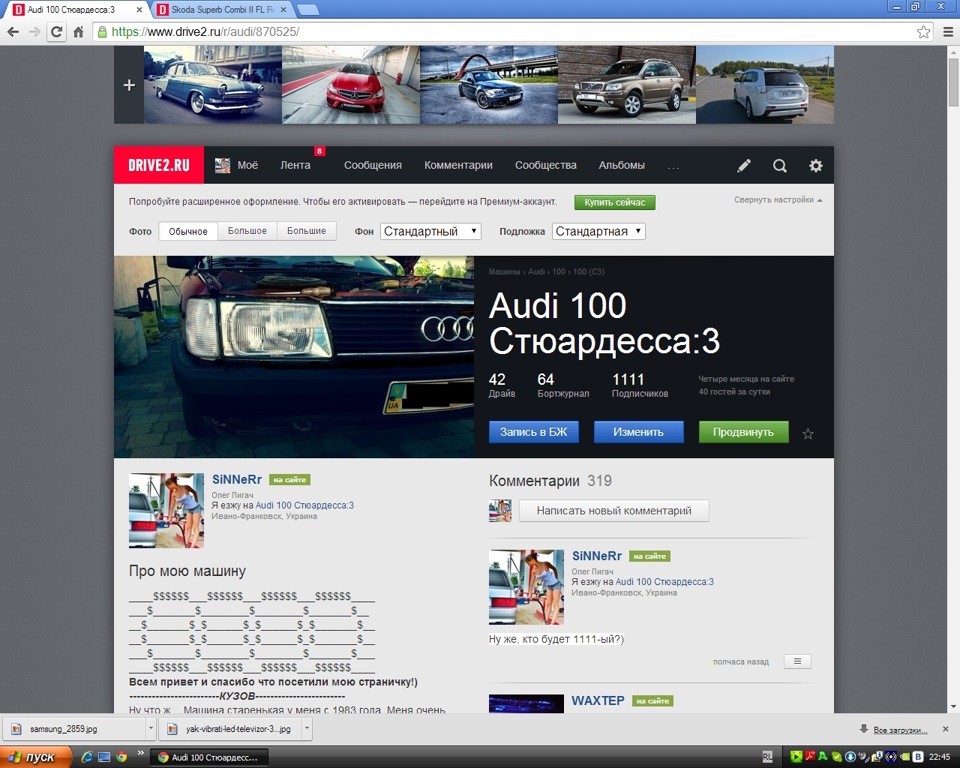
Task: Open samsung_2859.jpg downloaded file
Action: coord(75,729)
